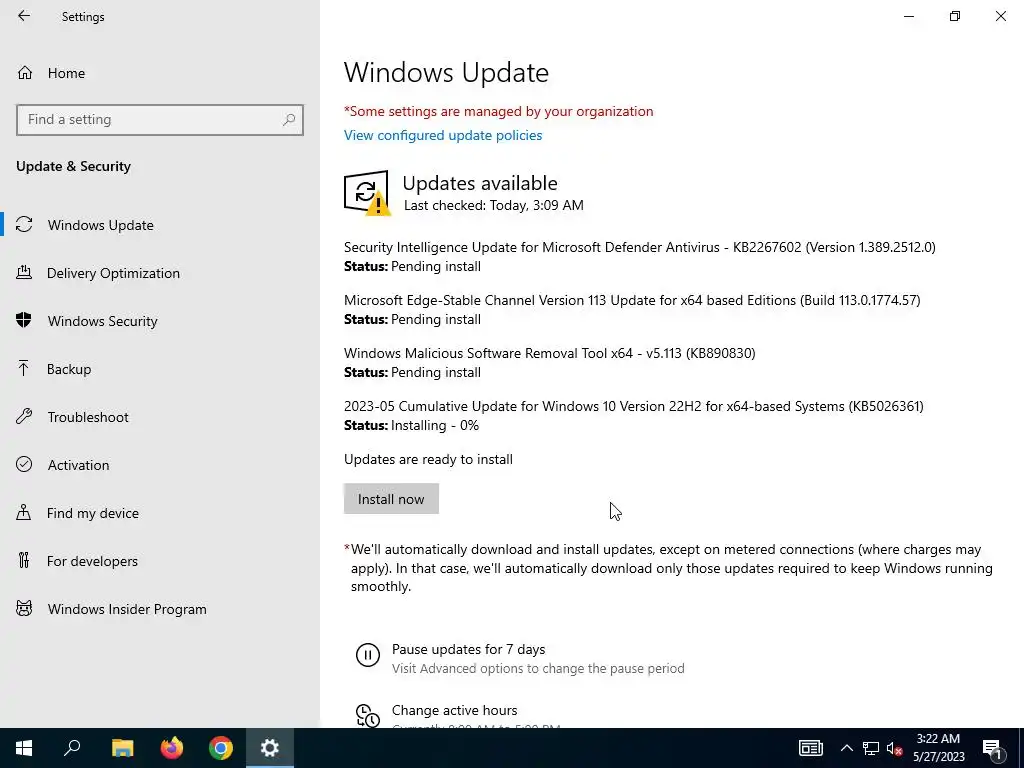Select Windows Update in sidebar
This screenshot has height=768, width=1024.
point(160,225)
